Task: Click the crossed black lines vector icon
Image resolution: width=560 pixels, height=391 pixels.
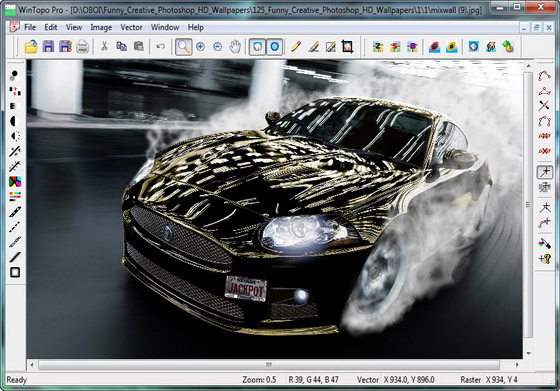Action: click(x=544, y=106)
